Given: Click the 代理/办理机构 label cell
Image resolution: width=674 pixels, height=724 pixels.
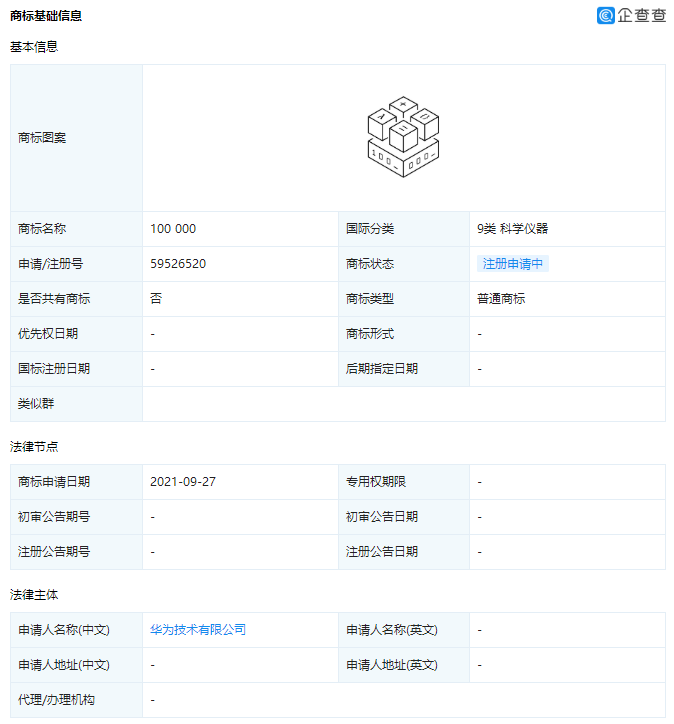Looking at the screenshot, I should pyautogui.click(x=56, y=700).
